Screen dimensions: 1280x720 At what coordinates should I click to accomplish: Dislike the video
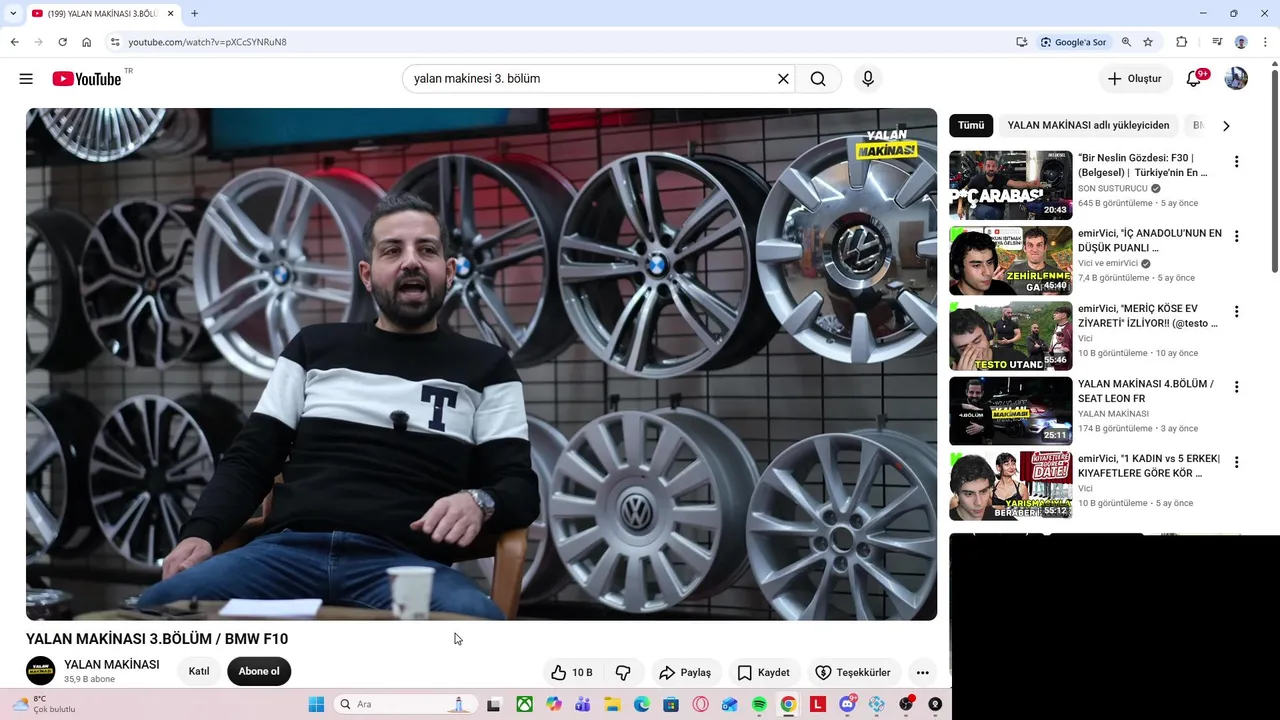623,672
